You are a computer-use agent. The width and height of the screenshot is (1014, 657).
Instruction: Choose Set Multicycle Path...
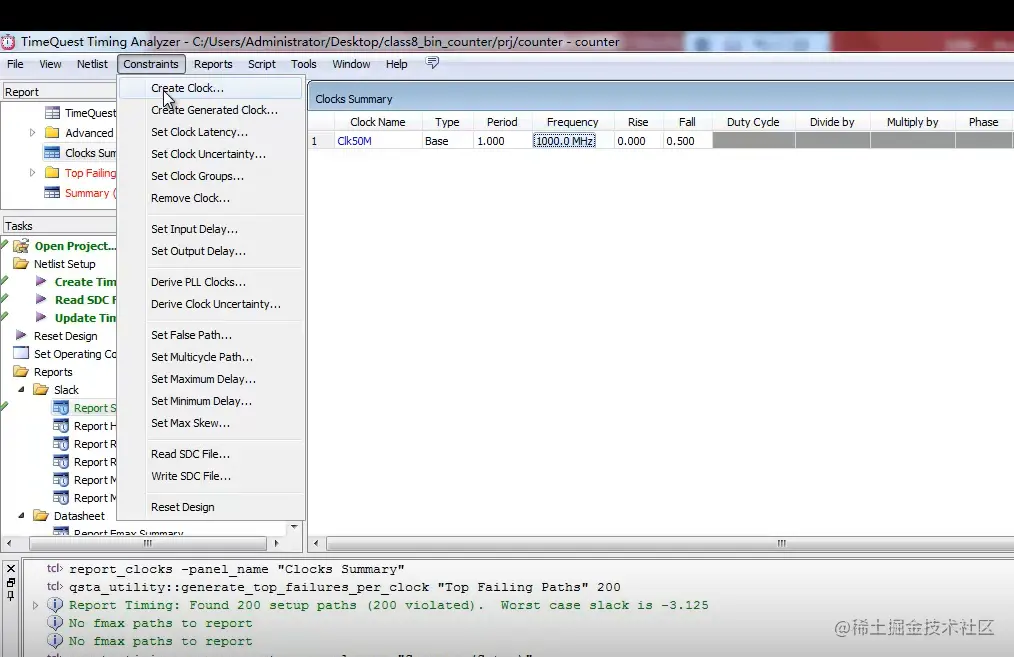(211, 357)
